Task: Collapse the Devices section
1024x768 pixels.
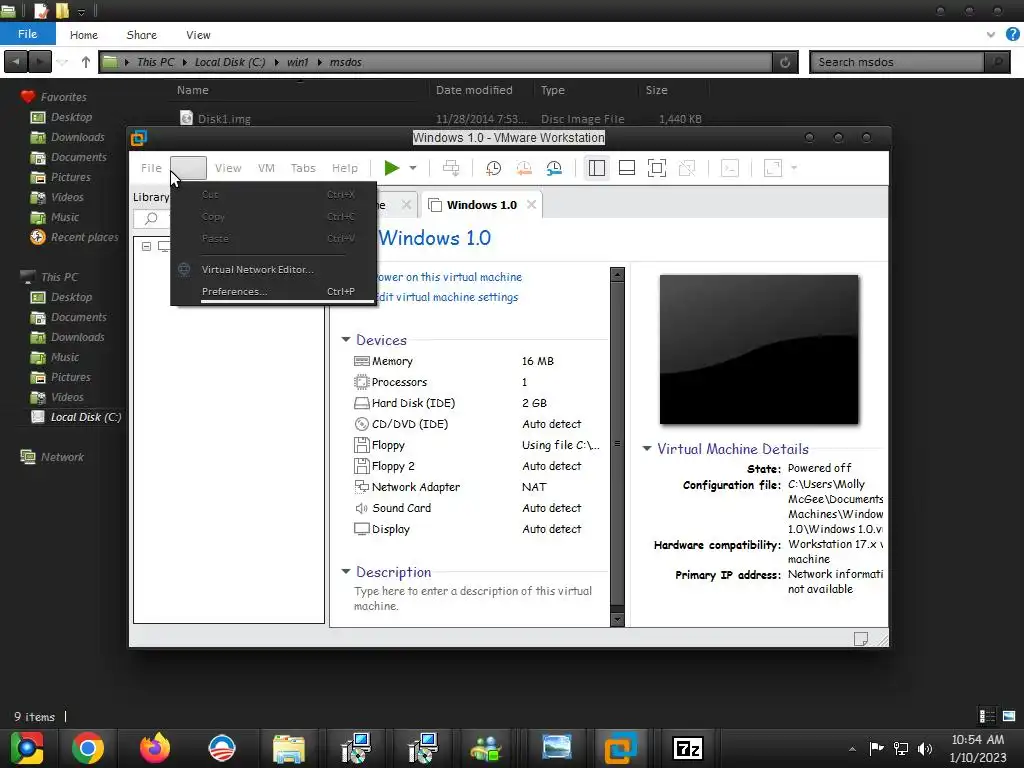Action: (346, 340)
